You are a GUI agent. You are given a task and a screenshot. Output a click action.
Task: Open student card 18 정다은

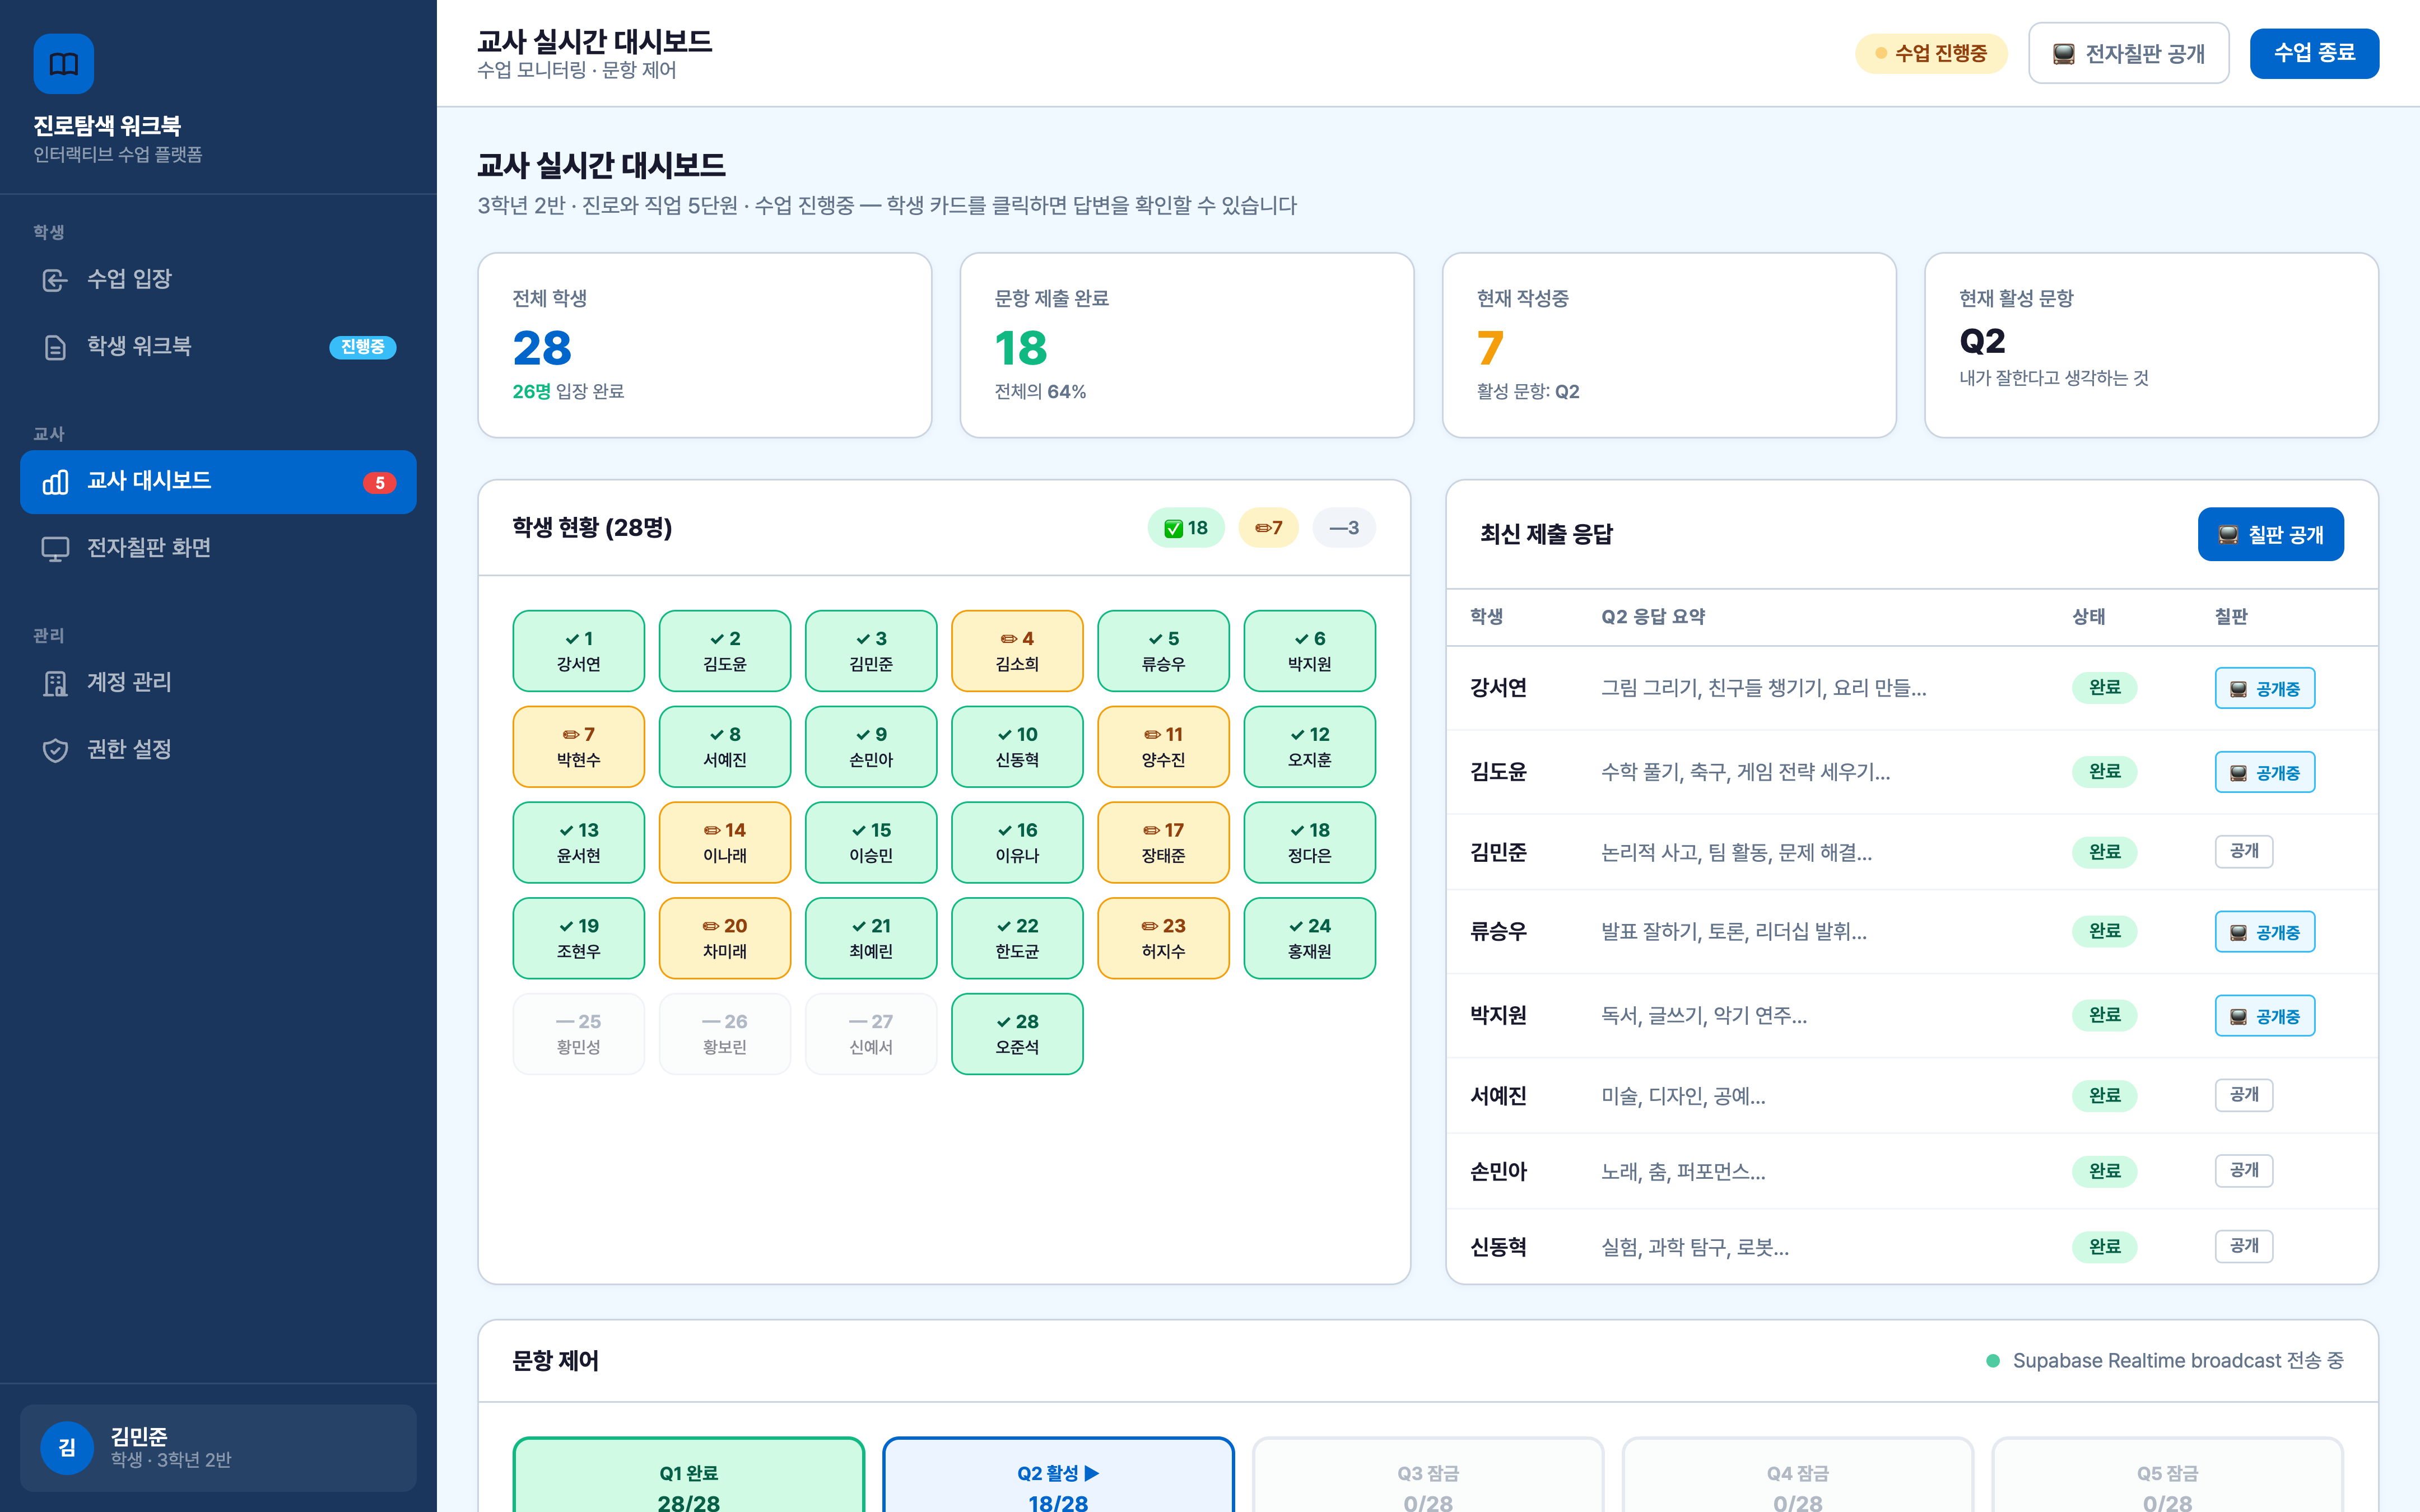coord(1309,843)
